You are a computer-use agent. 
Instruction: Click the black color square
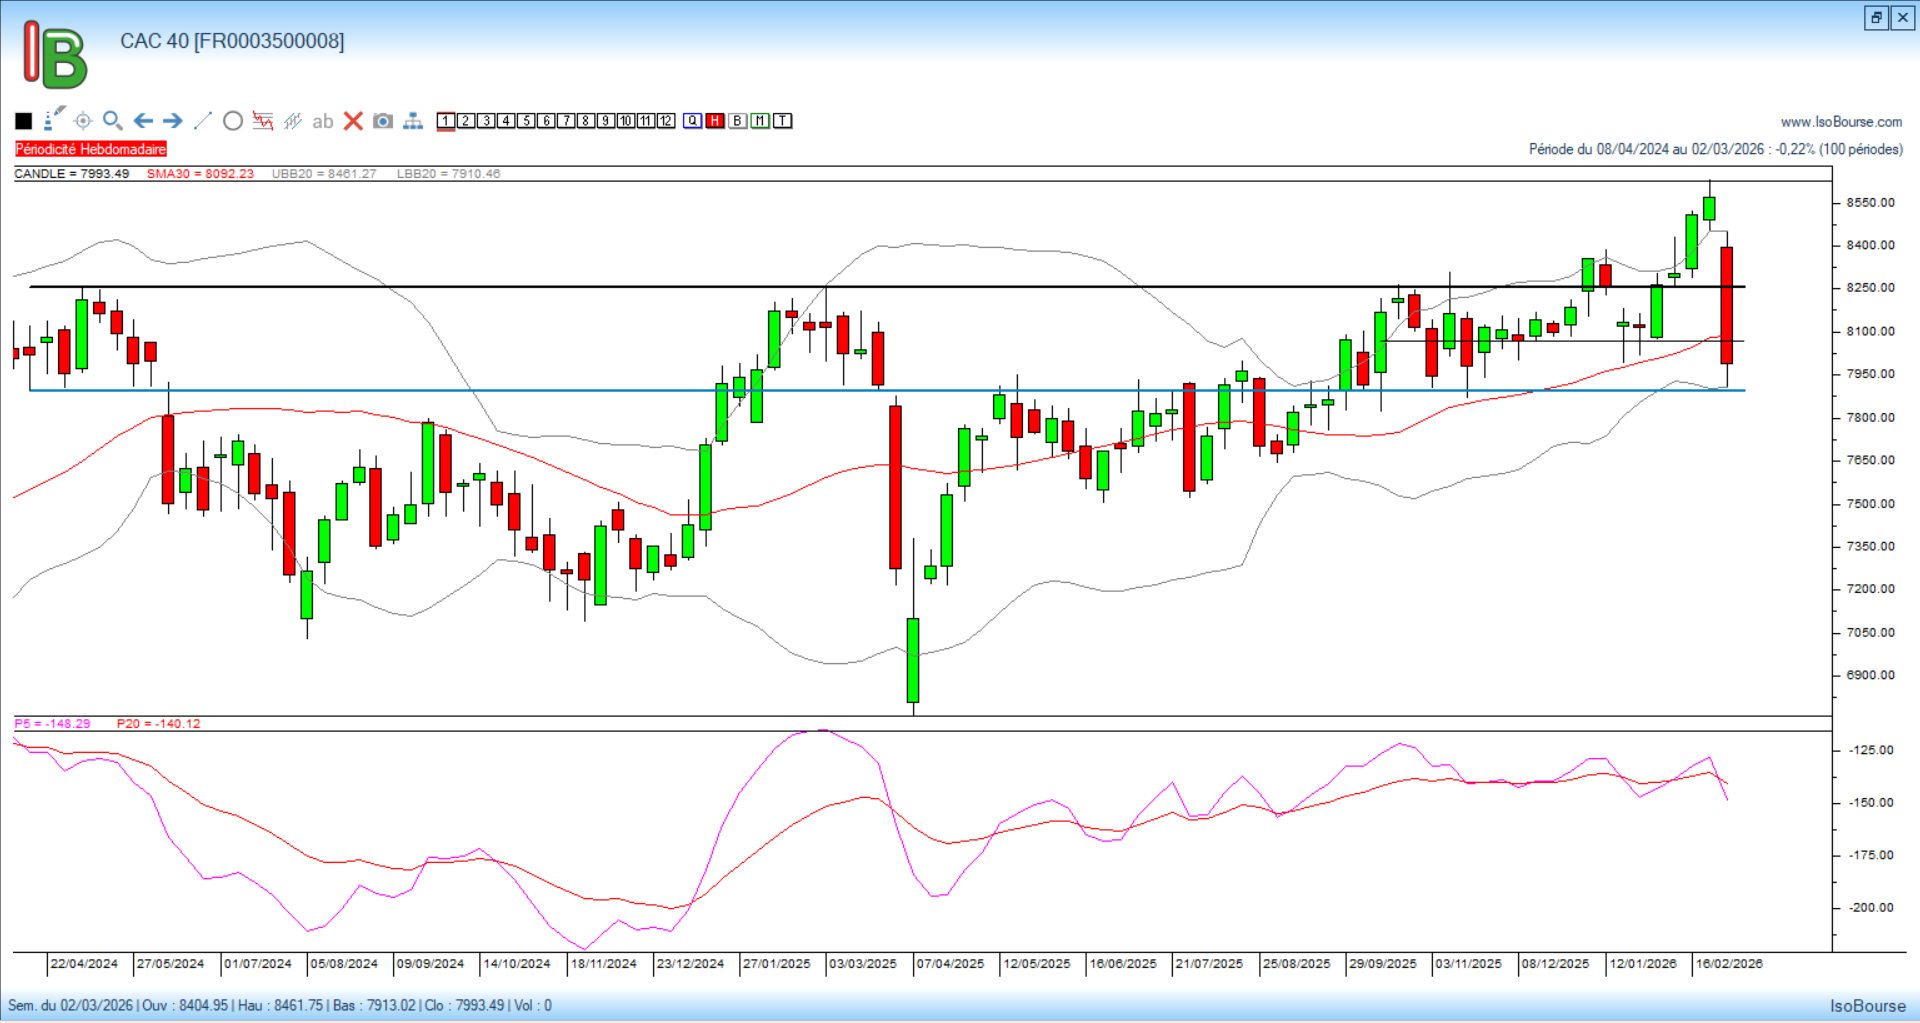coord(24,121)
